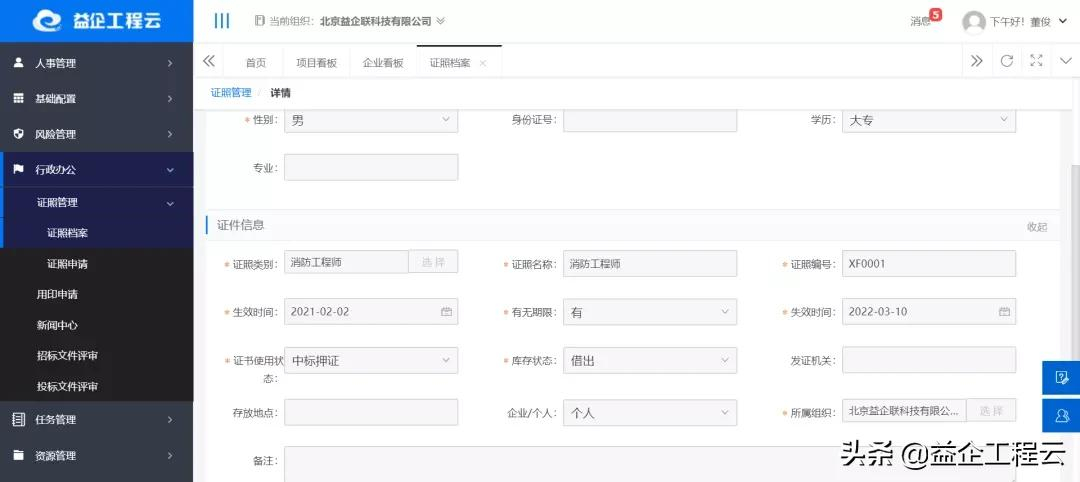Expand 基础配置 menu

[x=96, y=98]
